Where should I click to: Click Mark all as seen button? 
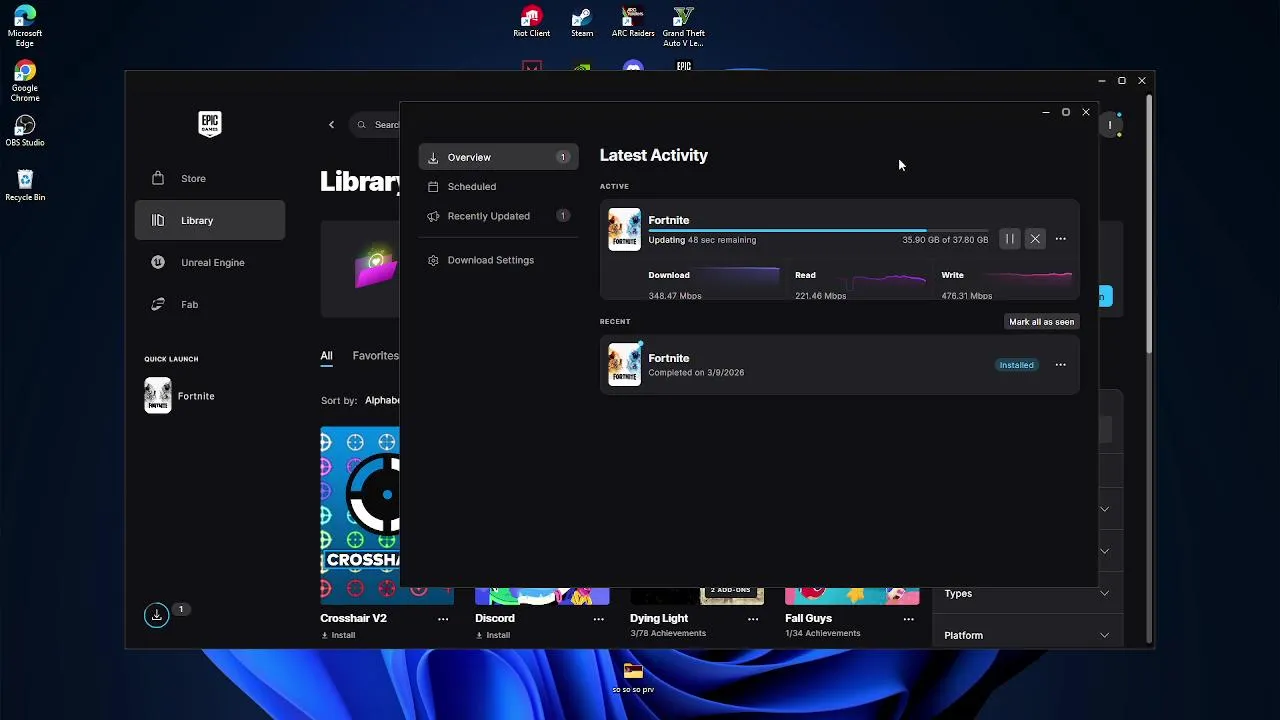1041,322
